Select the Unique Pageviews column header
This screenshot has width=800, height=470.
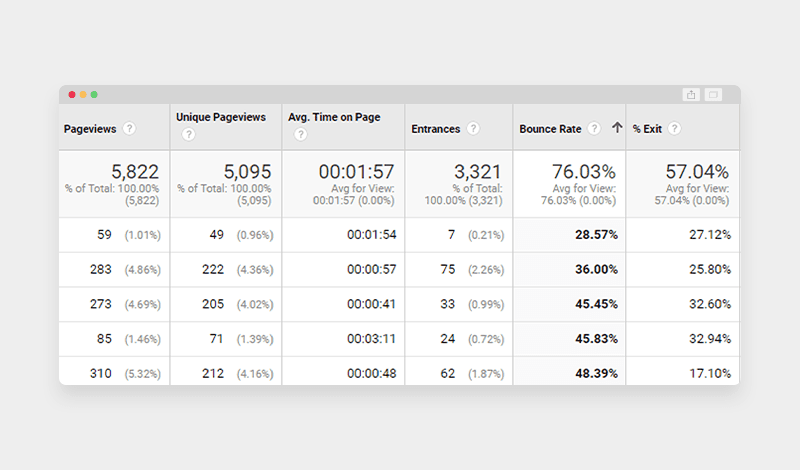coord(221,117)
